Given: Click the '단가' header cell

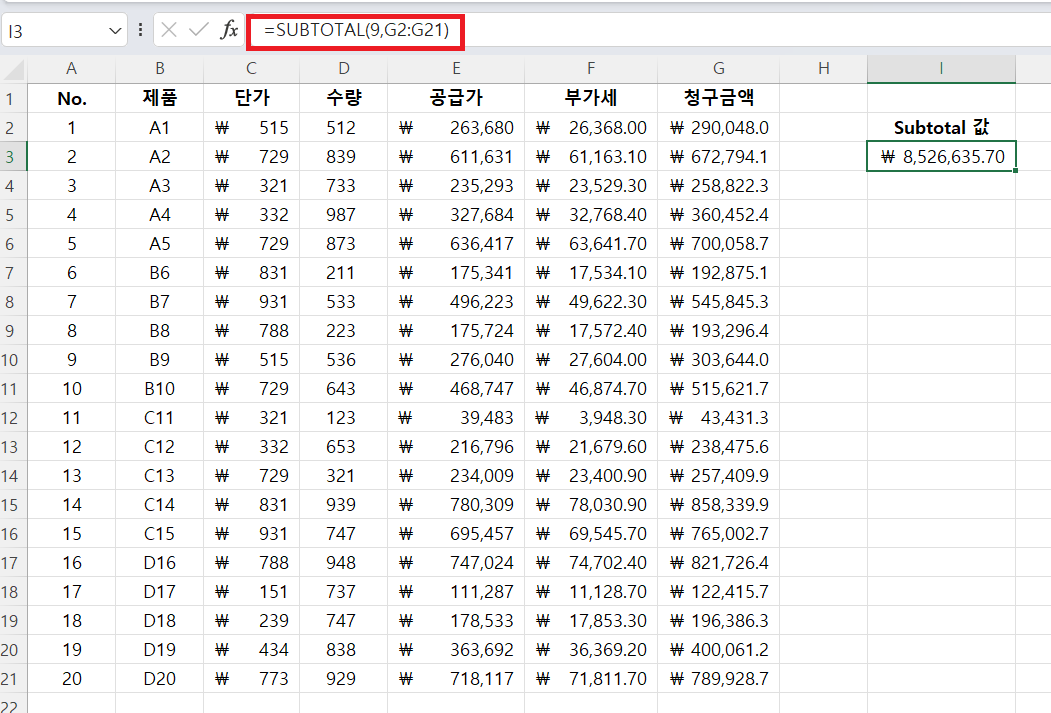Looking at the screenshot, I should click(251, 99).
